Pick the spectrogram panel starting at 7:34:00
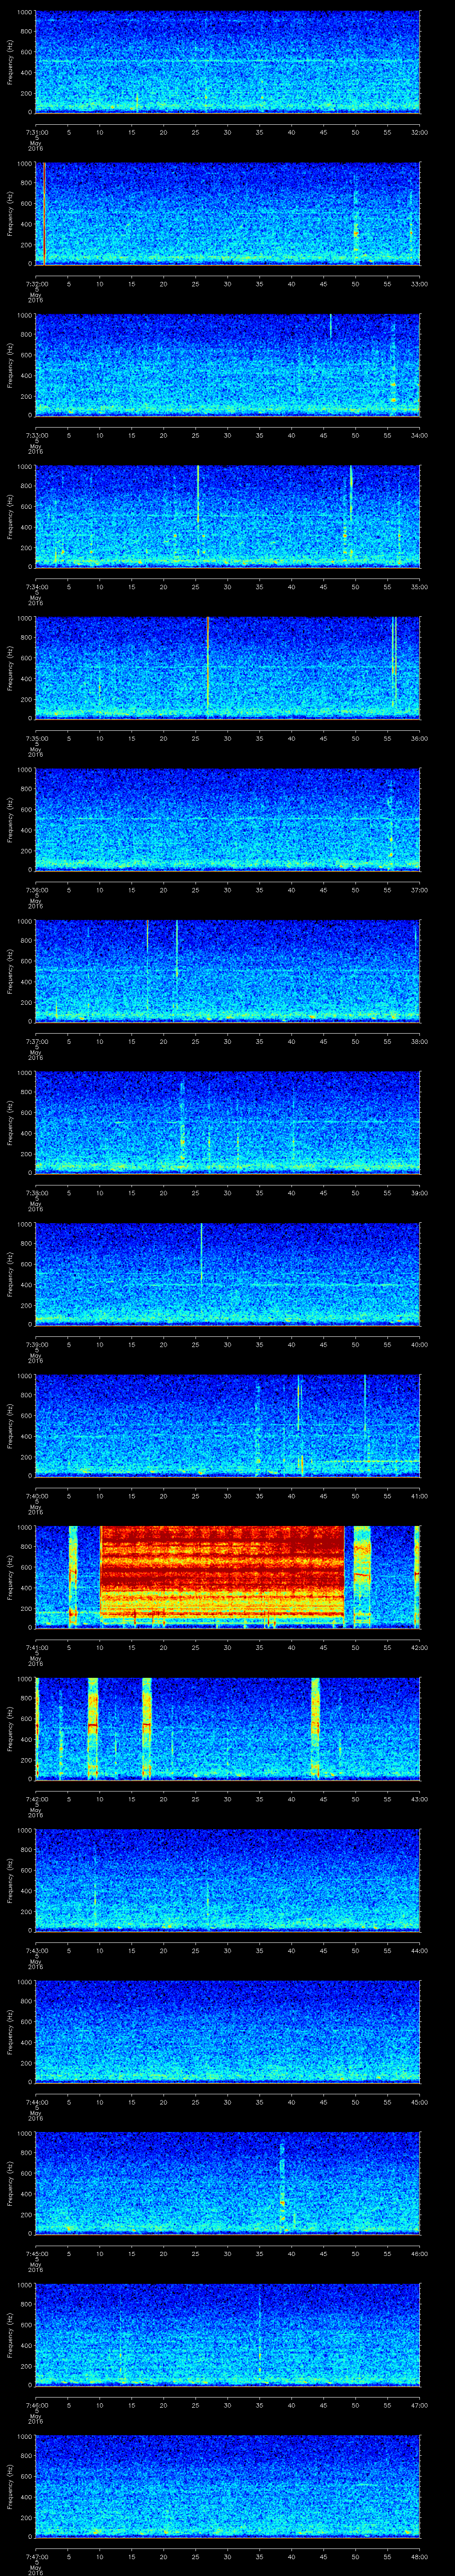This screenshot has height=2576, width=455. pyautogui.click(x=228, y=516)
